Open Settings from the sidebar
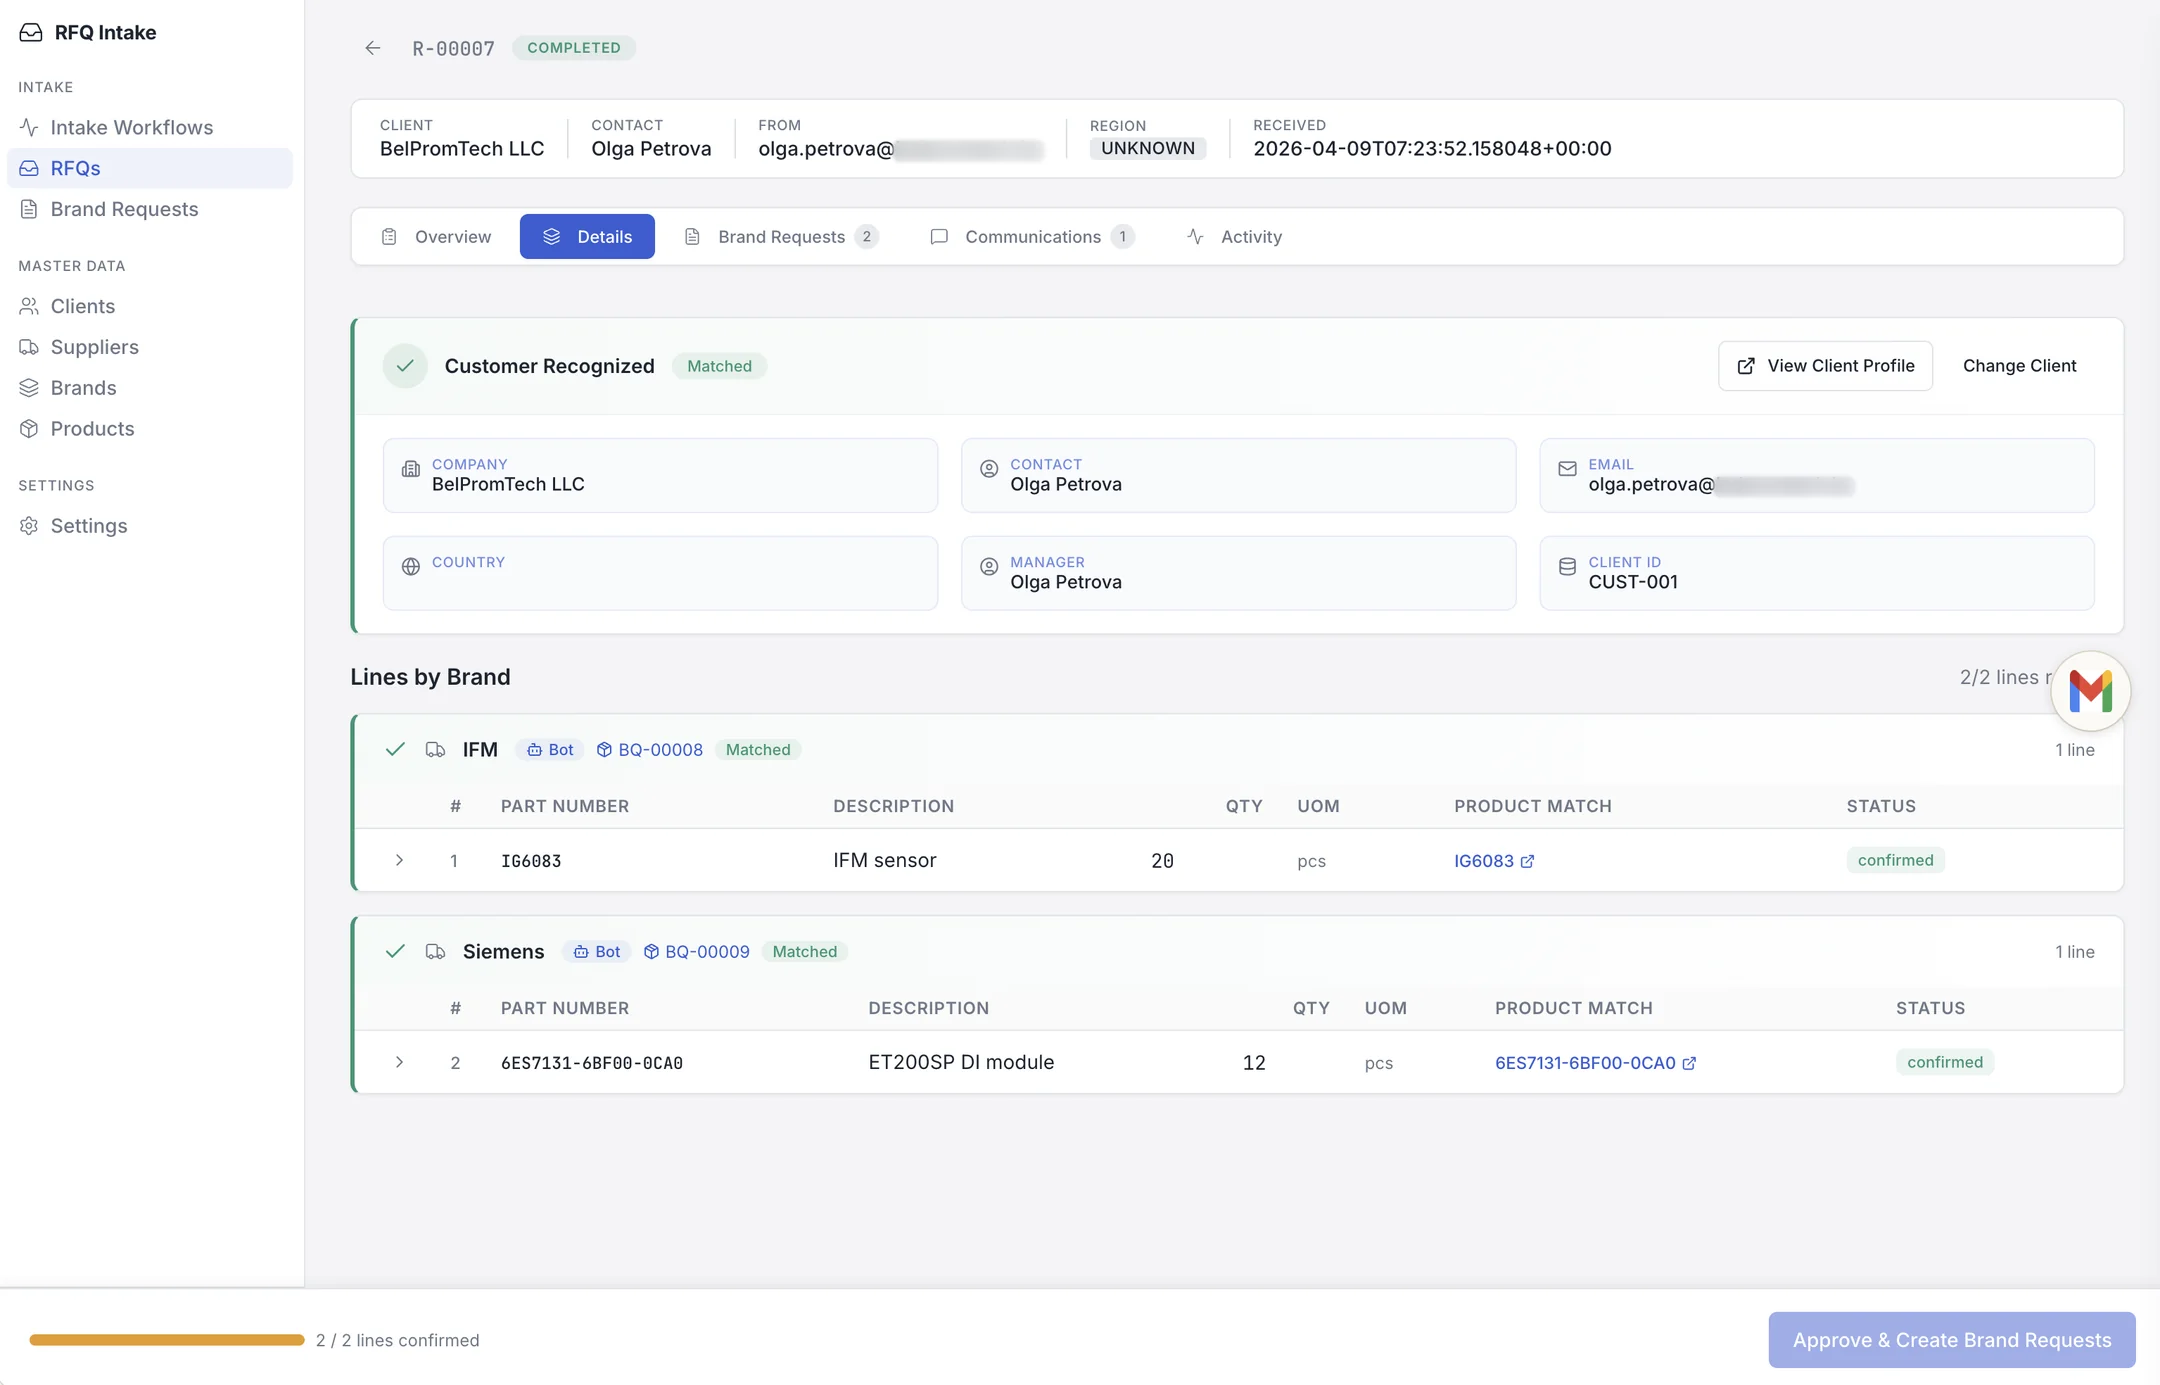This screenshot has width=2160, height=1385. coord(149,526)
